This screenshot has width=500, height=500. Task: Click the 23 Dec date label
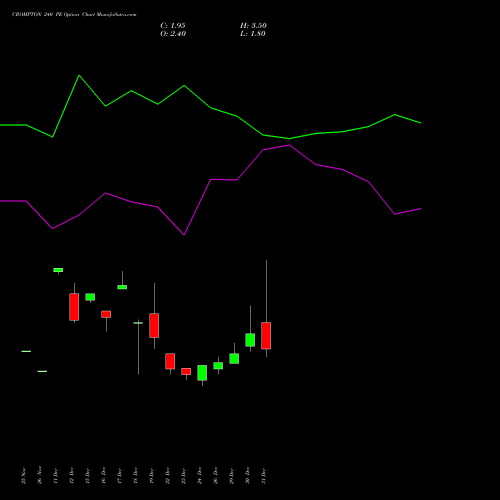[183, 476]
